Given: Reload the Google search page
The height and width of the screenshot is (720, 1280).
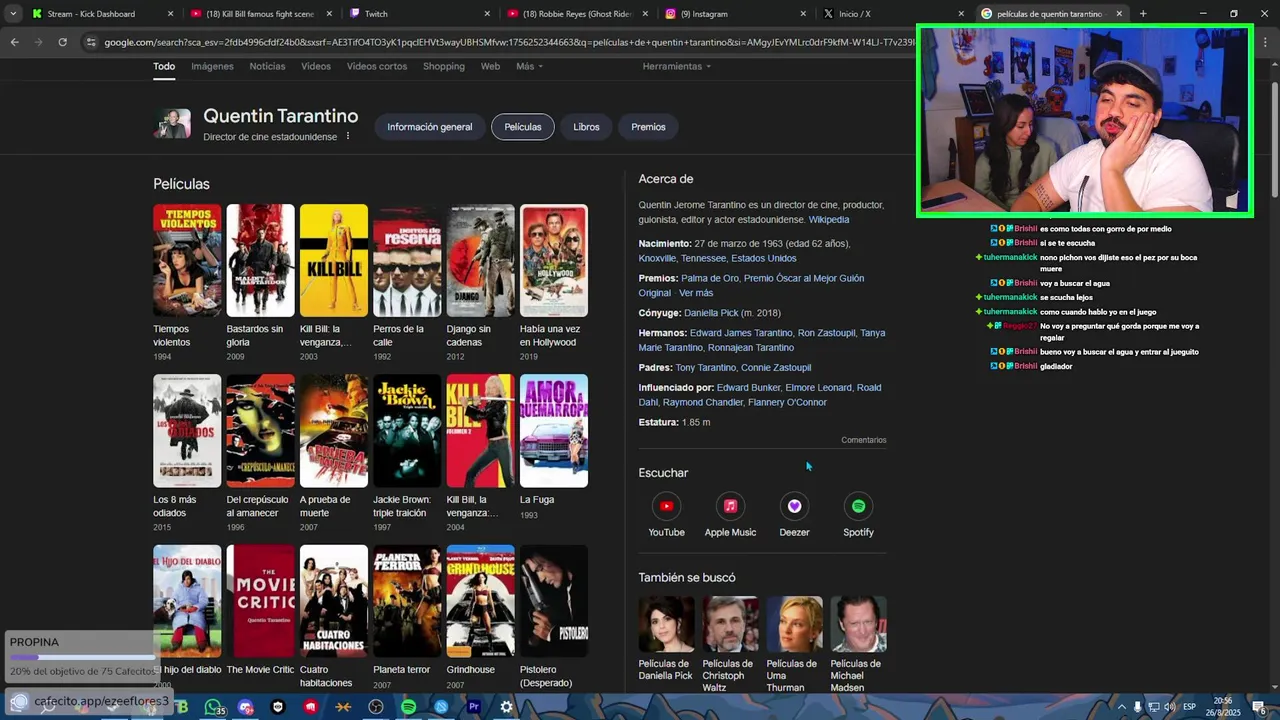Looking at the screenshot, I should (62, 42).
